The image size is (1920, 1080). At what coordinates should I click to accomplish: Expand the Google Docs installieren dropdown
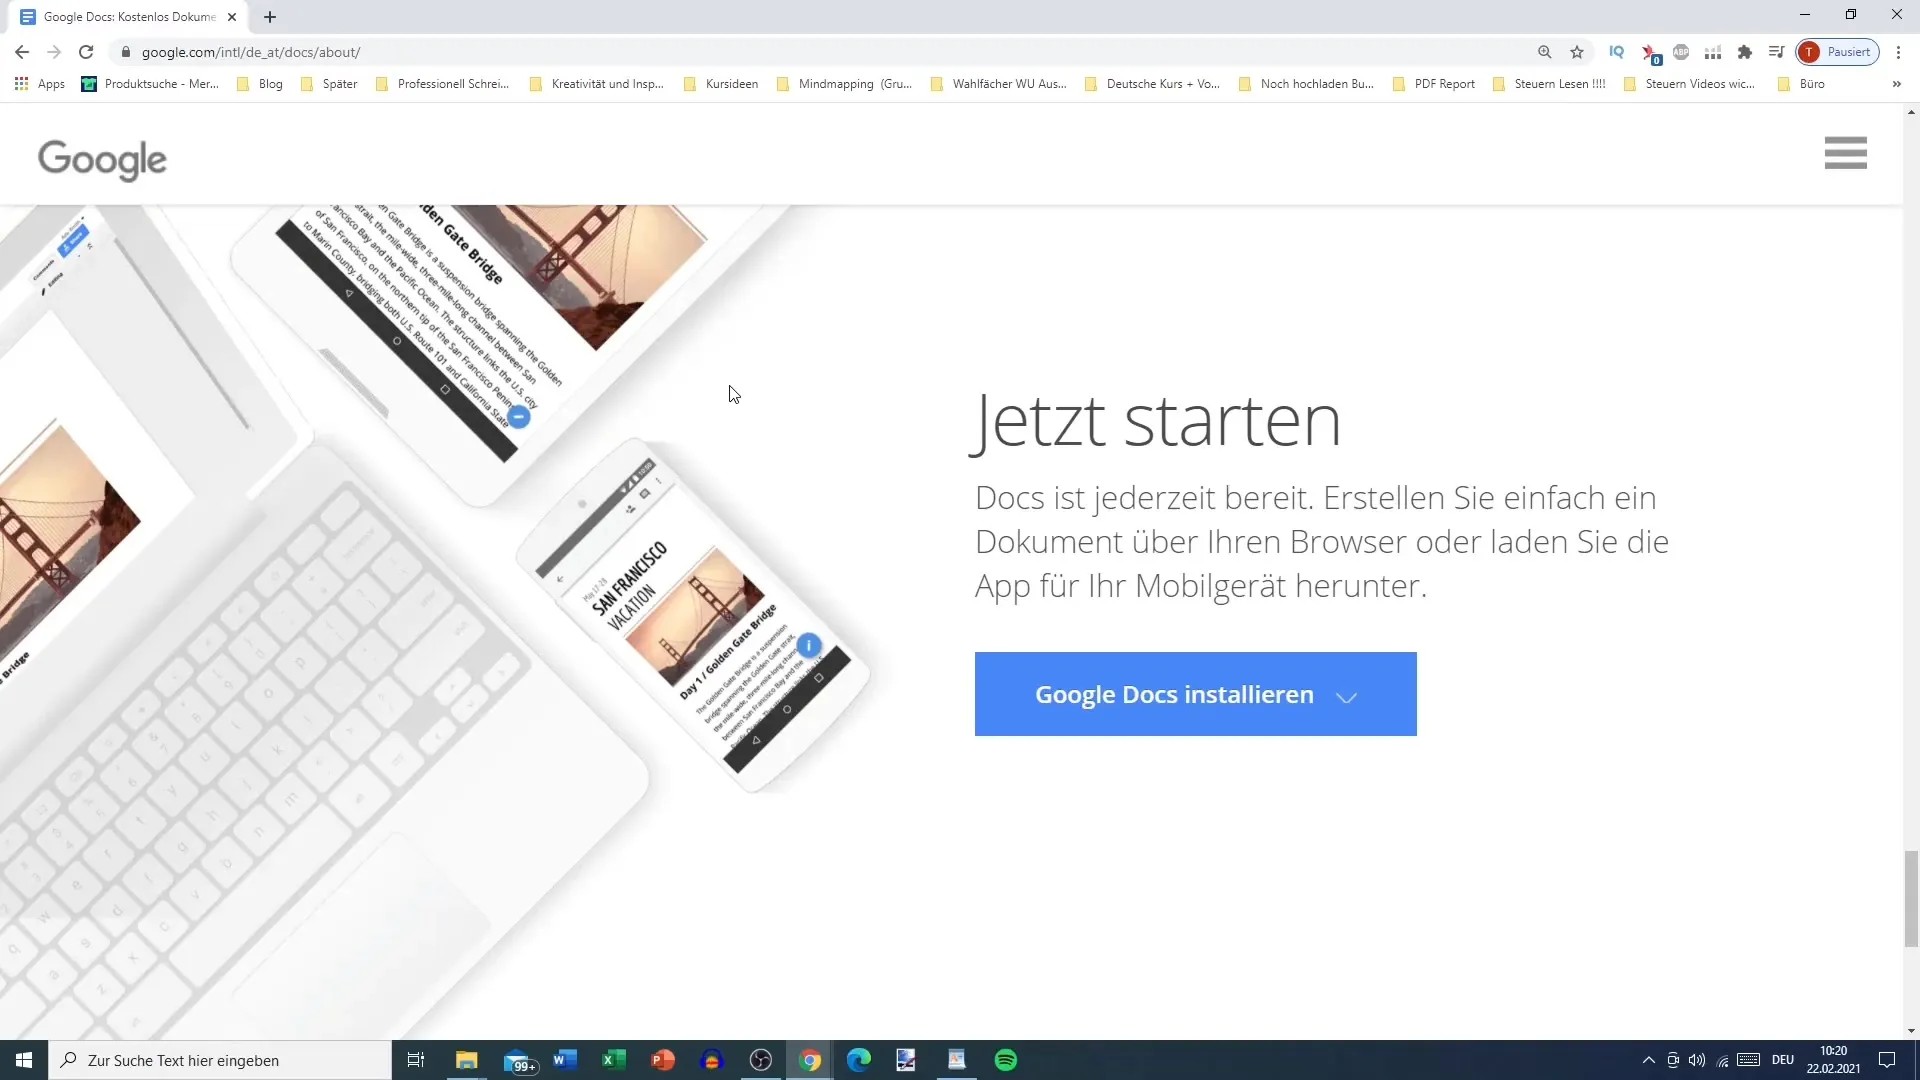(1195, 694)
